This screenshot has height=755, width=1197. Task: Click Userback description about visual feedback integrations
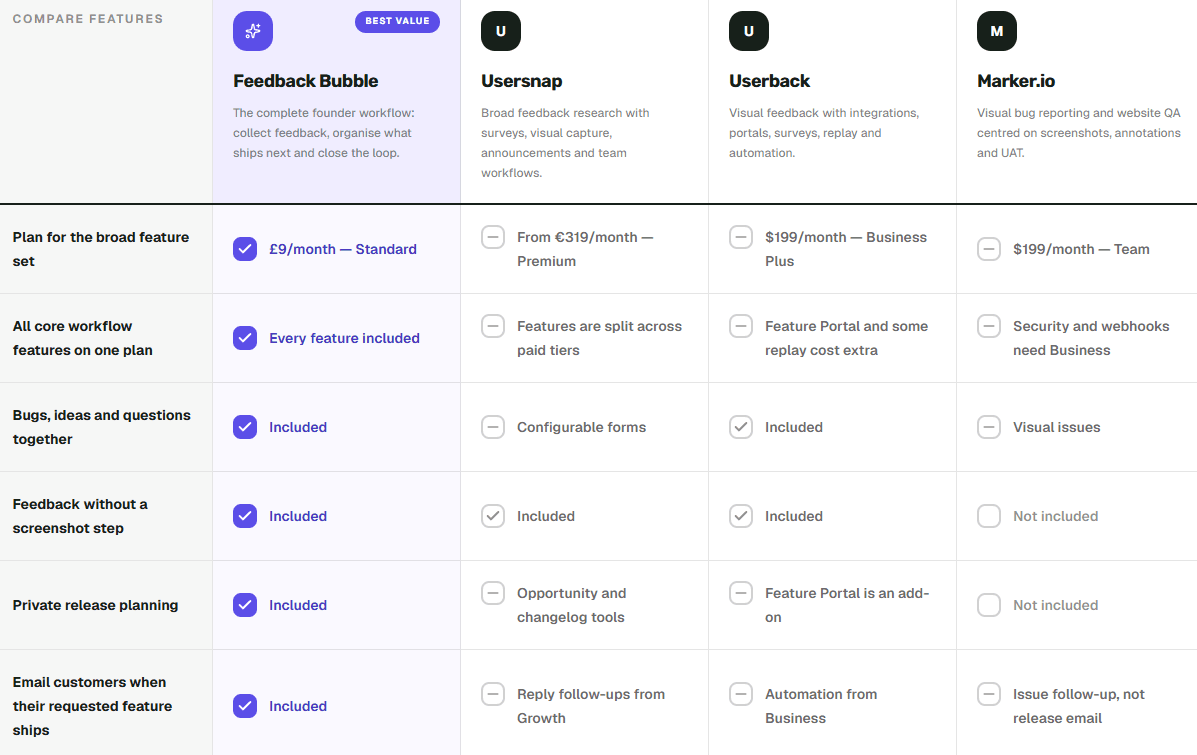click(x=824, y=133)
